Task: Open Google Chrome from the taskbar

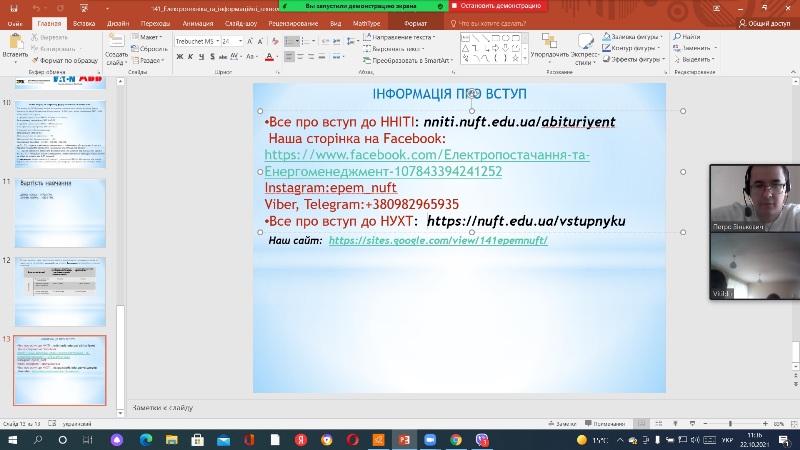Action: click(456, 440)
